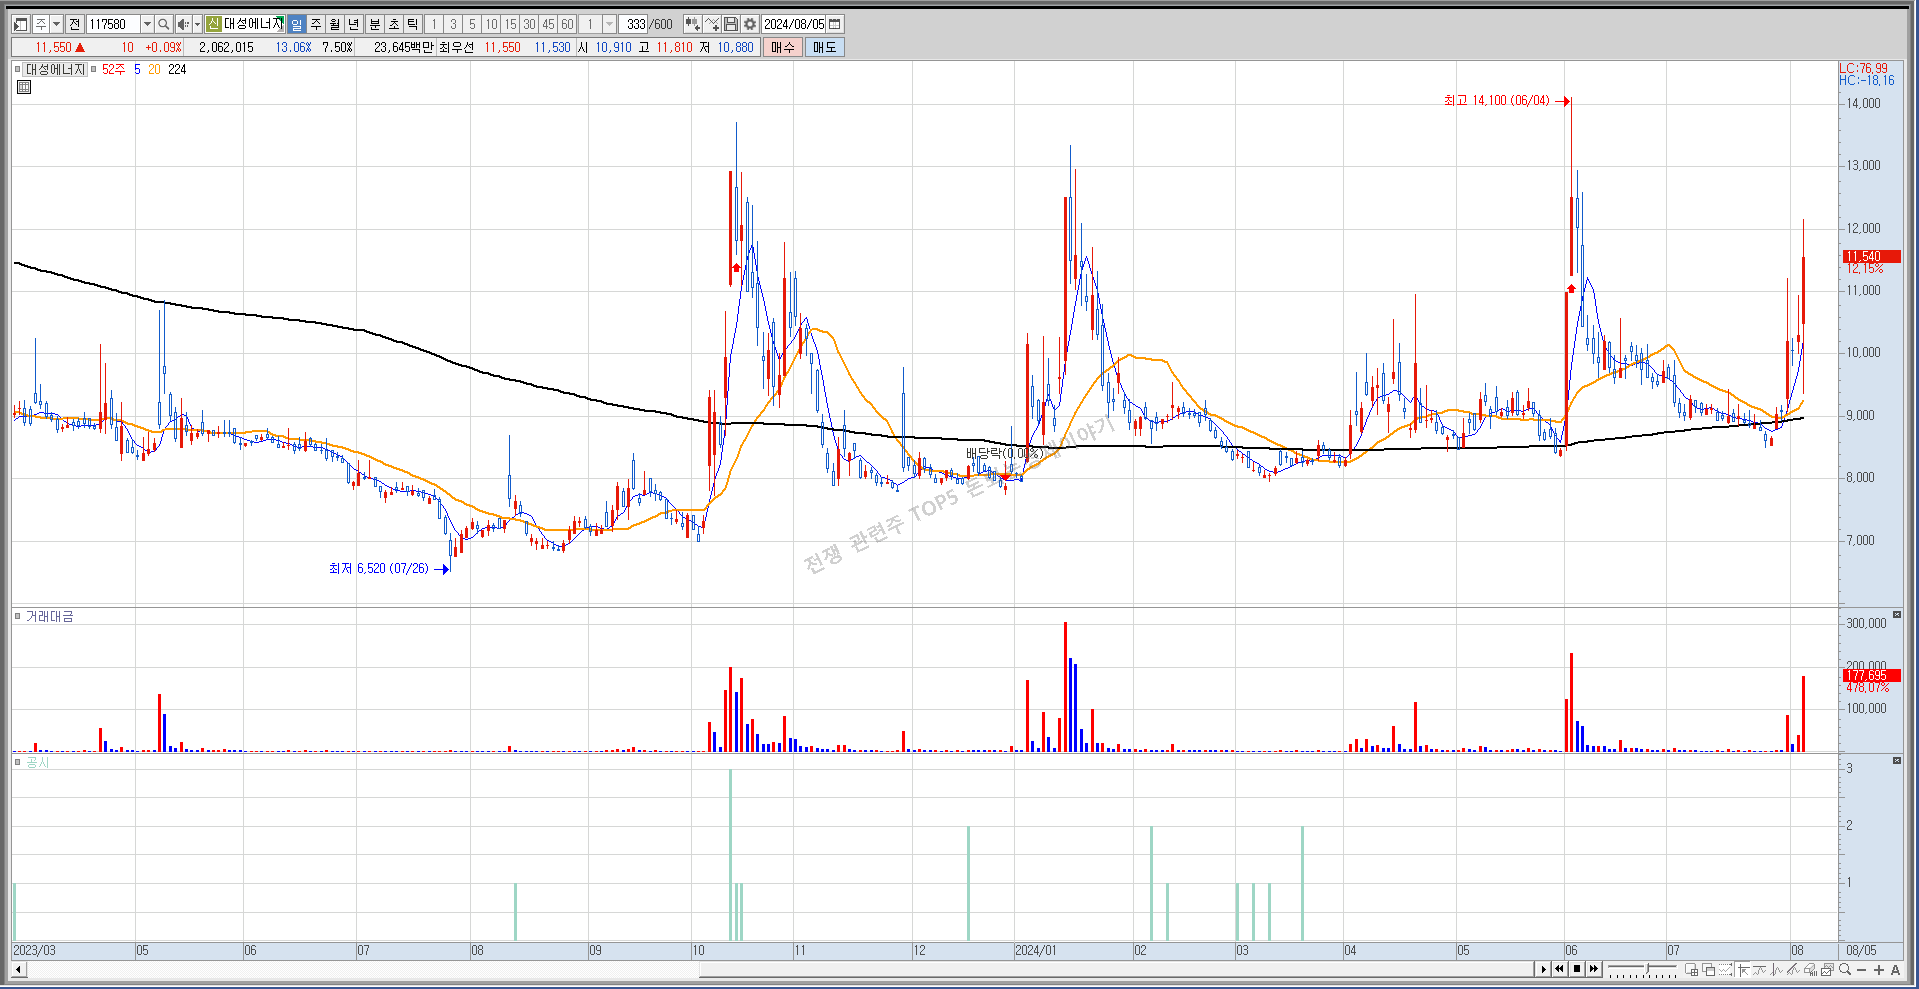Open the calendar date picker icon
Viewport: 1919px width, 989px height.
(835, 24)
